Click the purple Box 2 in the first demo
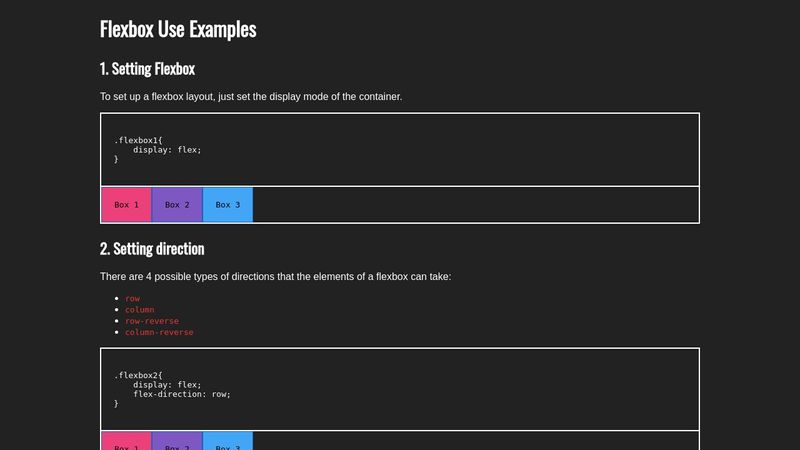 [x=177, y=205]
